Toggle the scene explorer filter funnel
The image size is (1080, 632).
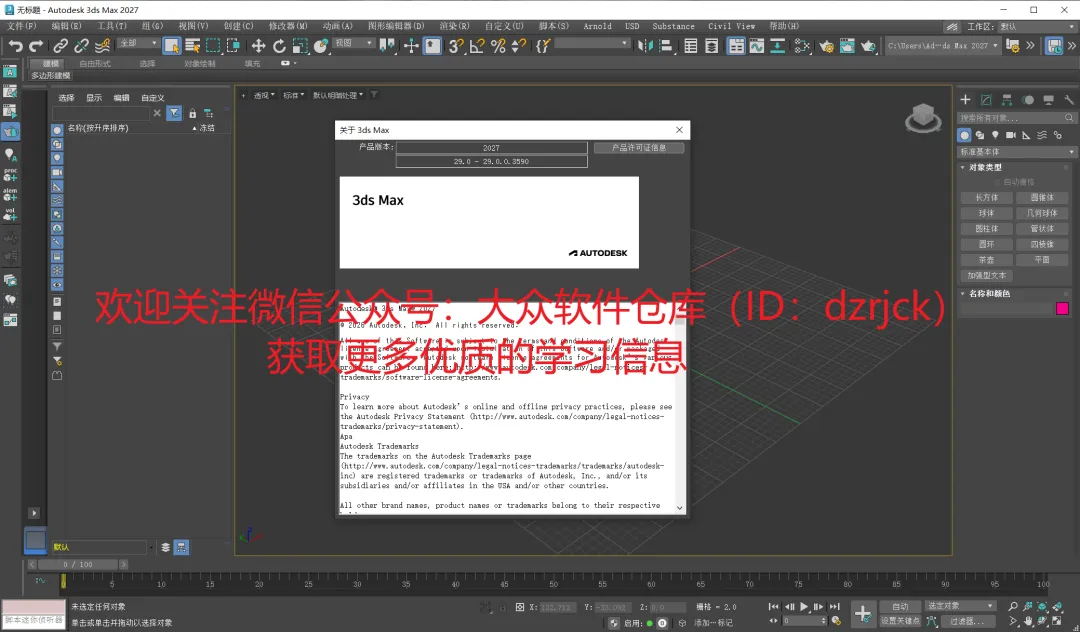174,113
